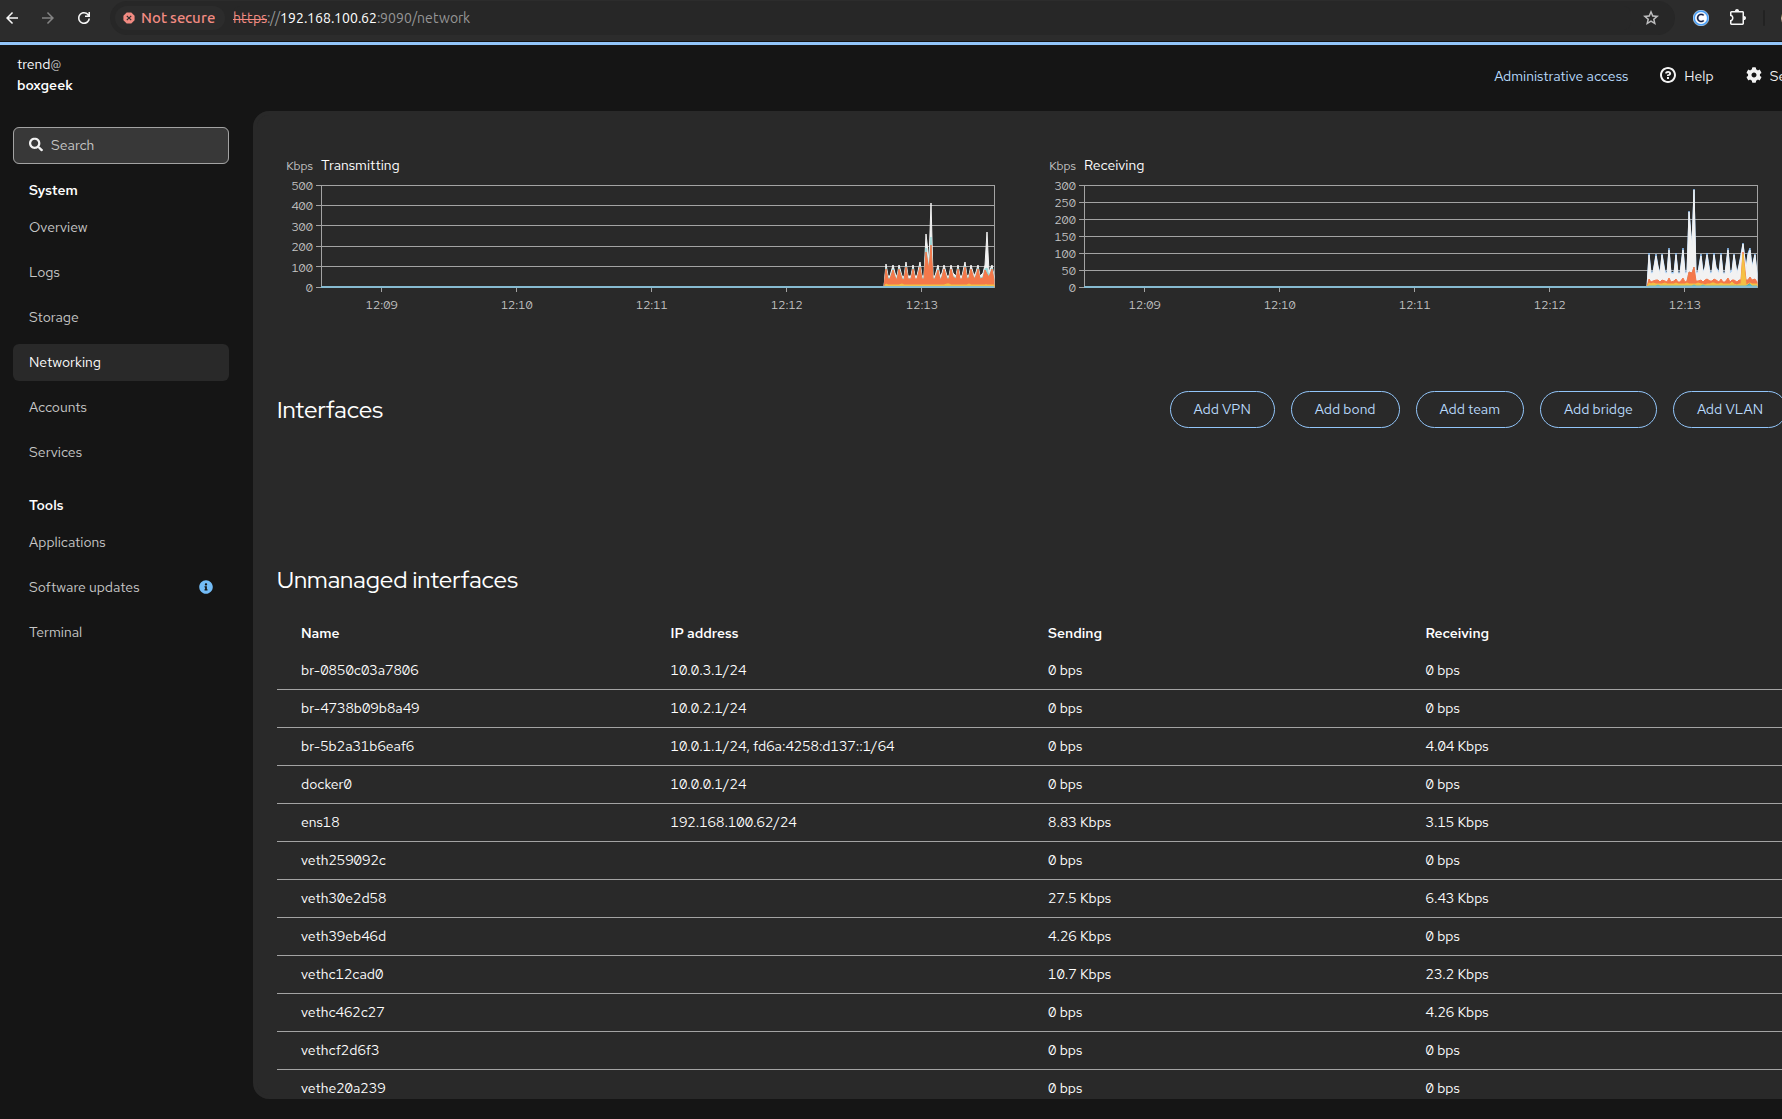Open the Overview page
The width and height of the screenshot is (1782, 1119).
coord(121,227)
